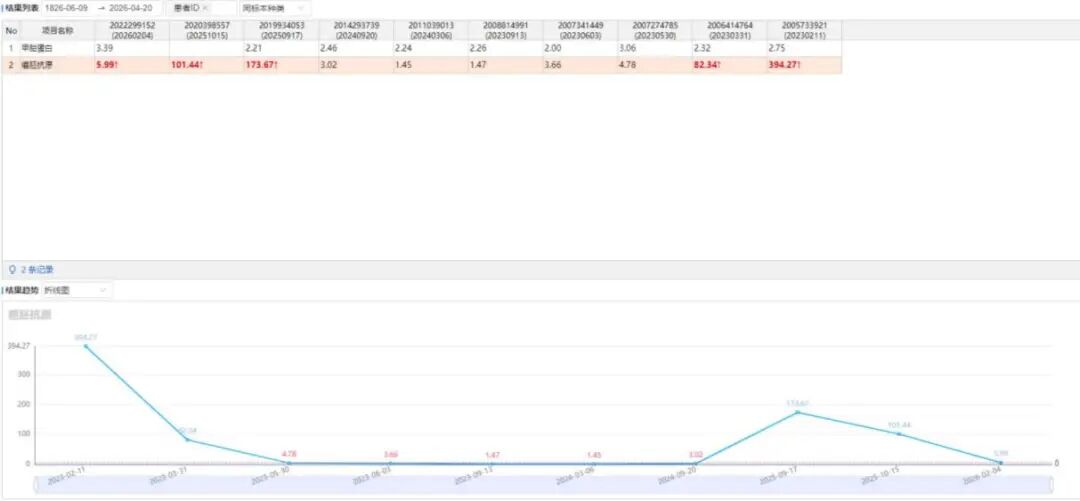This screenshot has height=501, width=1080.
Task: Select row 1 in the results table
Action: tap(422, 48)
